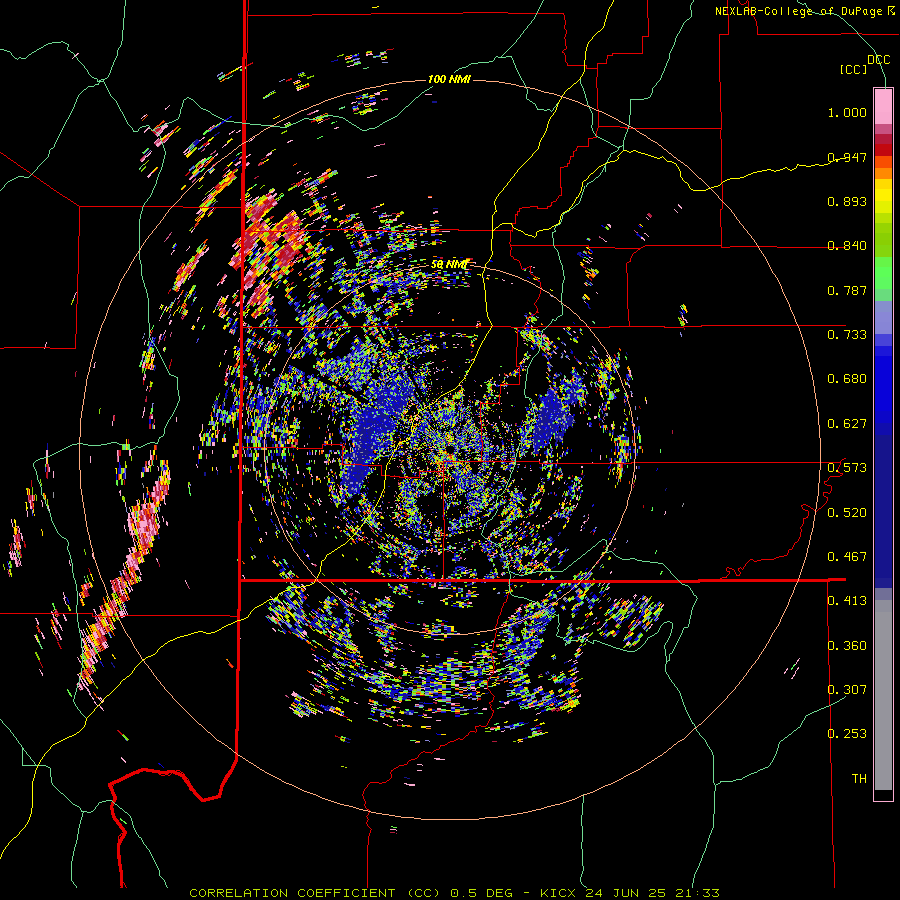Click the 0.573 scale value
This screenshot has height=900, width=900.
click(847, 468)
